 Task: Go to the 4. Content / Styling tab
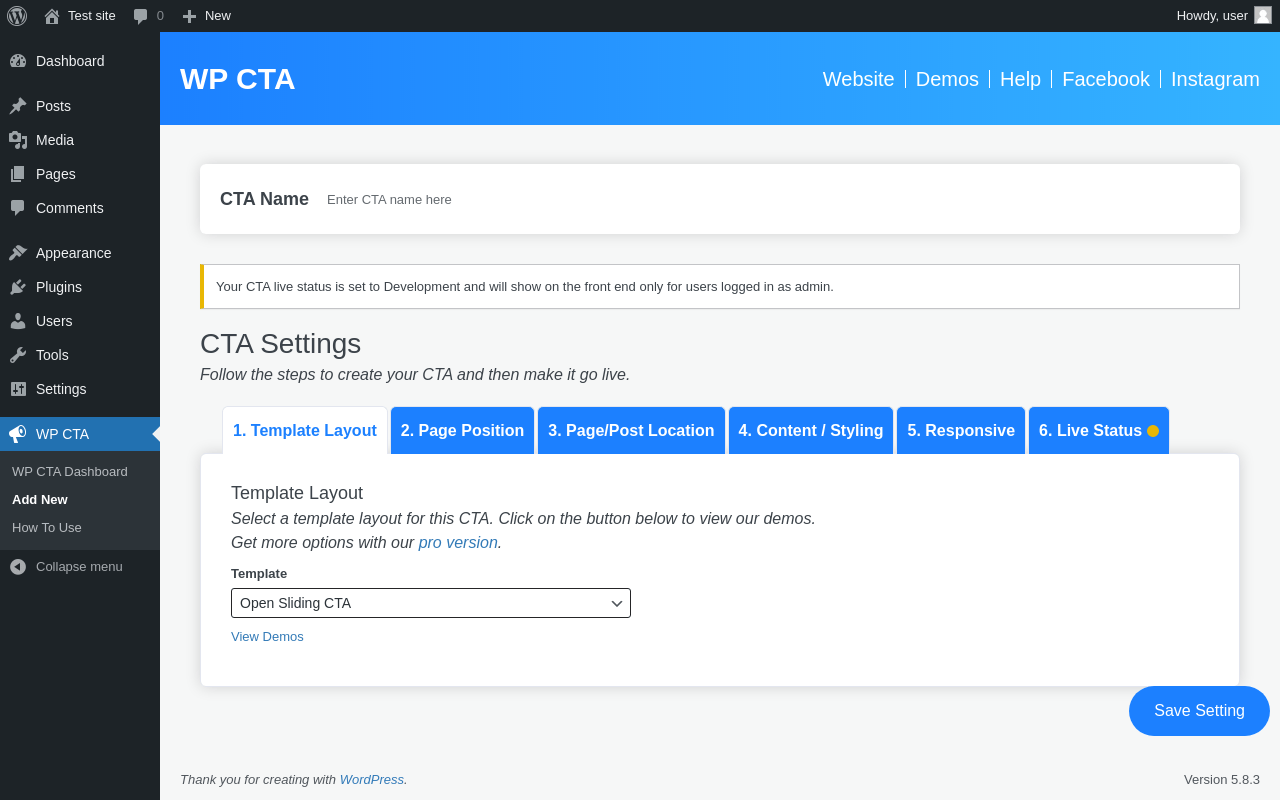click(x=811, y=431)
